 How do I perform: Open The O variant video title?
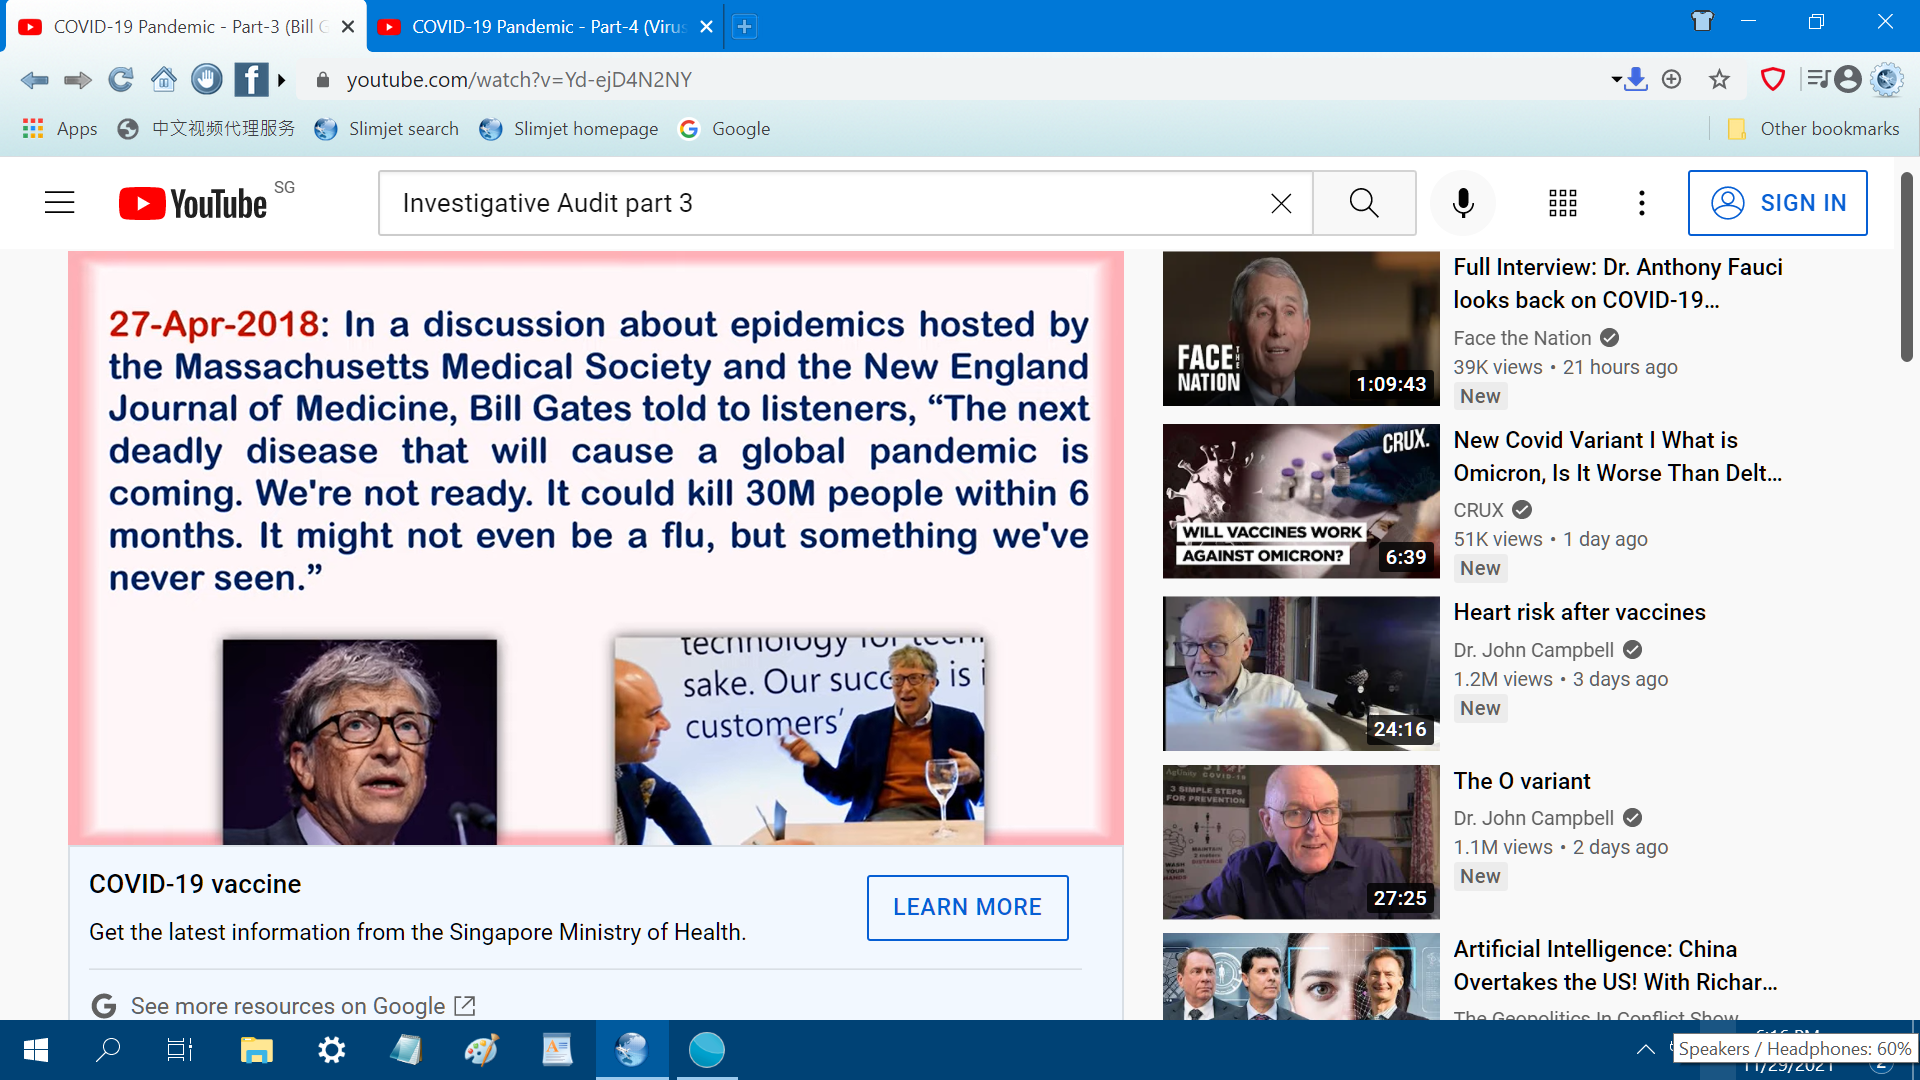(x=1521, y=781)
